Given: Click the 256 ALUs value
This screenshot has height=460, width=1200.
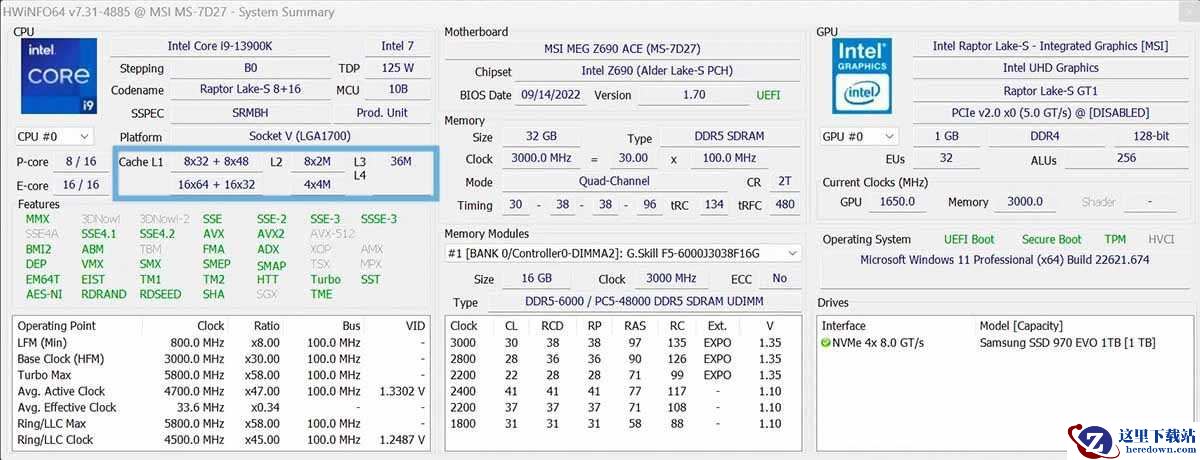Looking at the screenshot, I should [x=1126, y=158].
